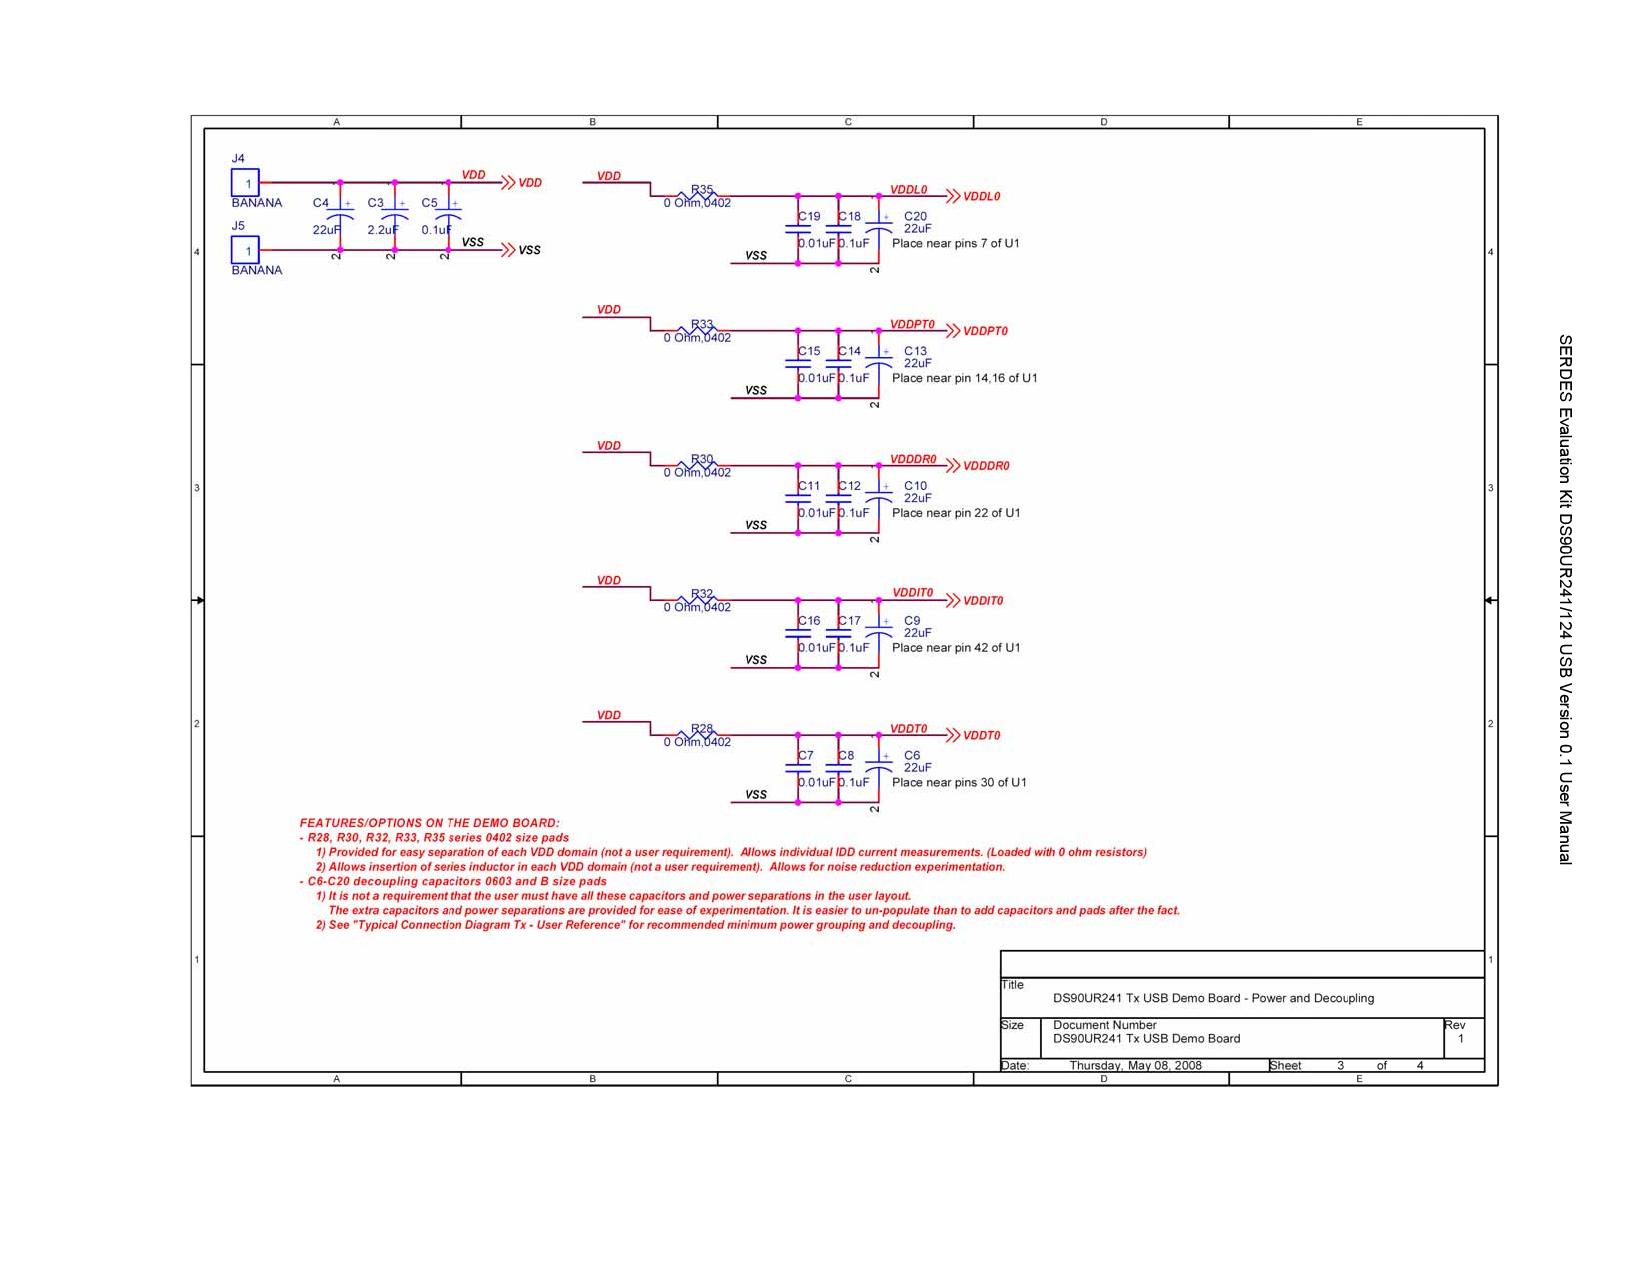Click the C10 22uF capacitor symbol
The image size is (1650, 1275).
878,498
